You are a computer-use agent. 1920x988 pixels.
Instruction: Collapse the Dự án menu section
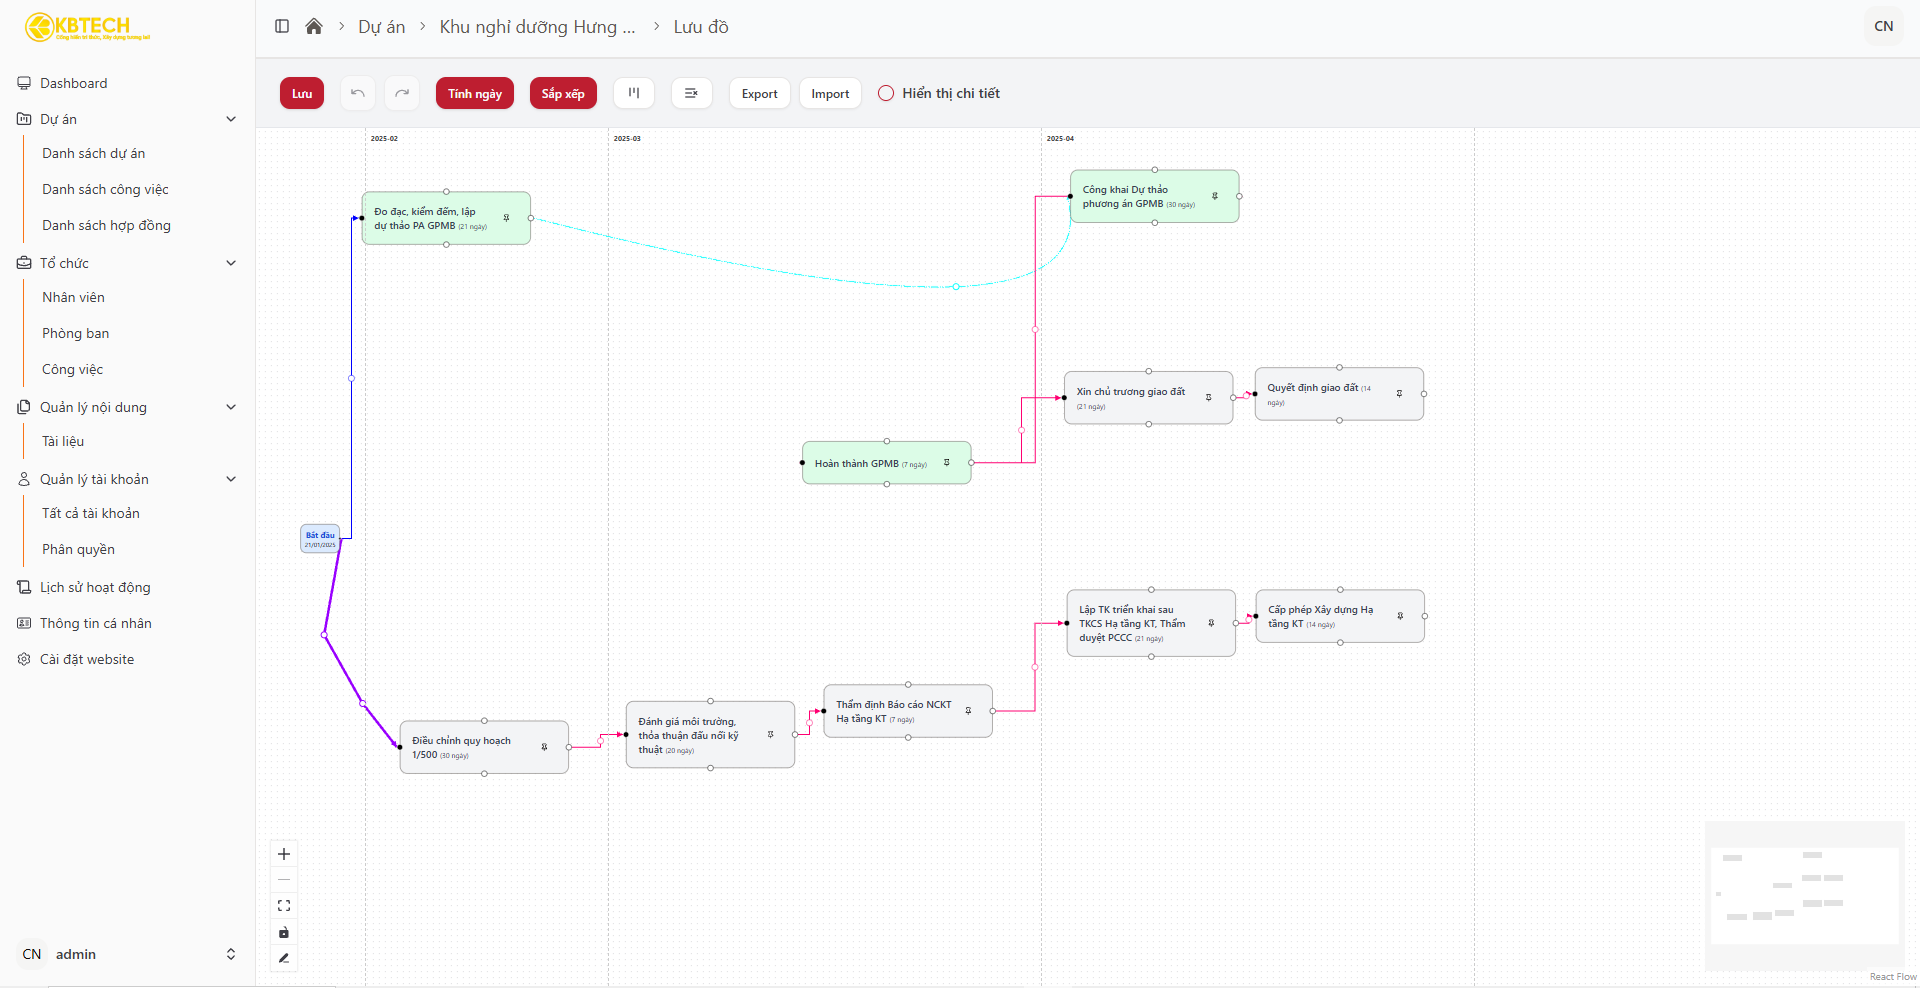tap(231, 119)
